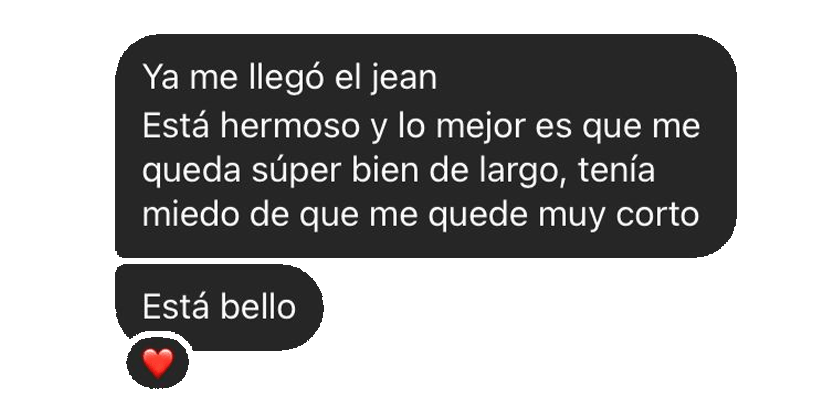Click the word 'quede' in last line
Viewport: 828px width, 409px height.
coord(477,215)
